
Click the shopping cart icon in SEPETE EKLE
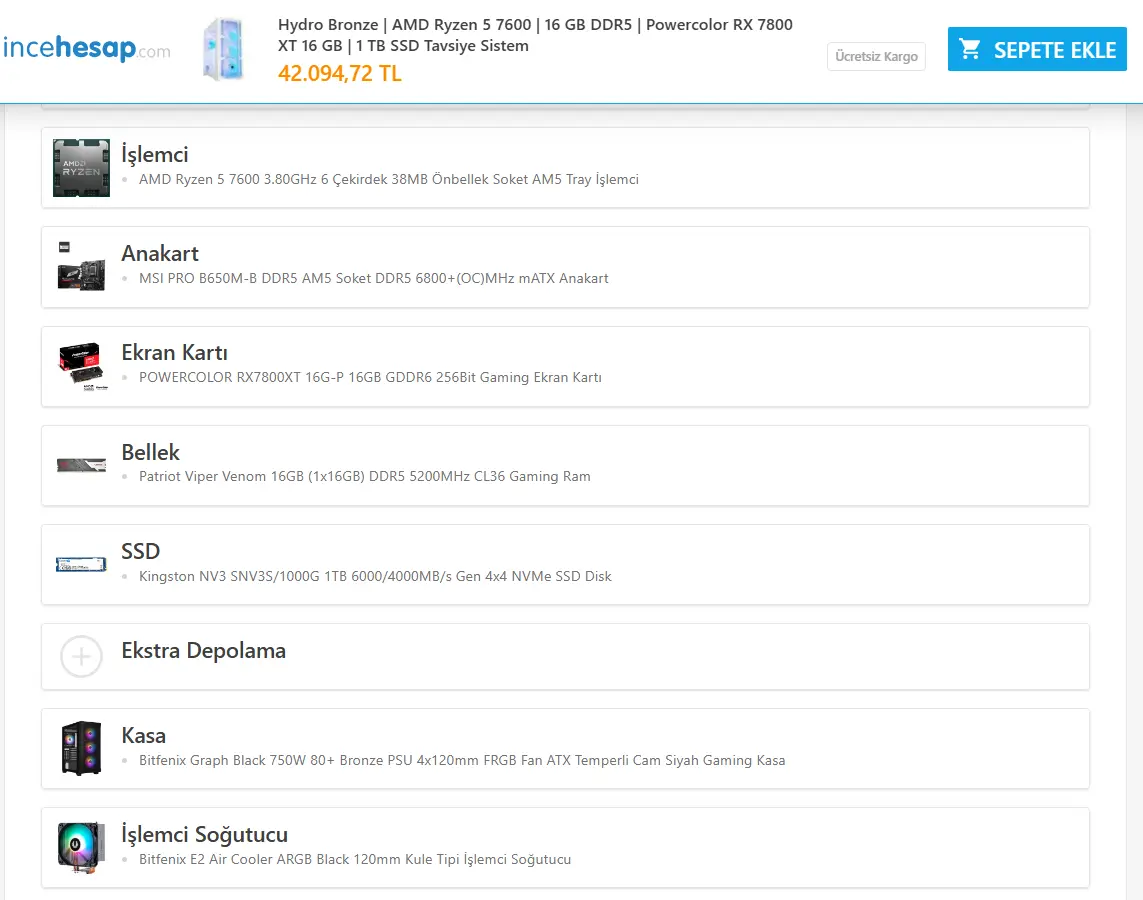coord(970,49)
